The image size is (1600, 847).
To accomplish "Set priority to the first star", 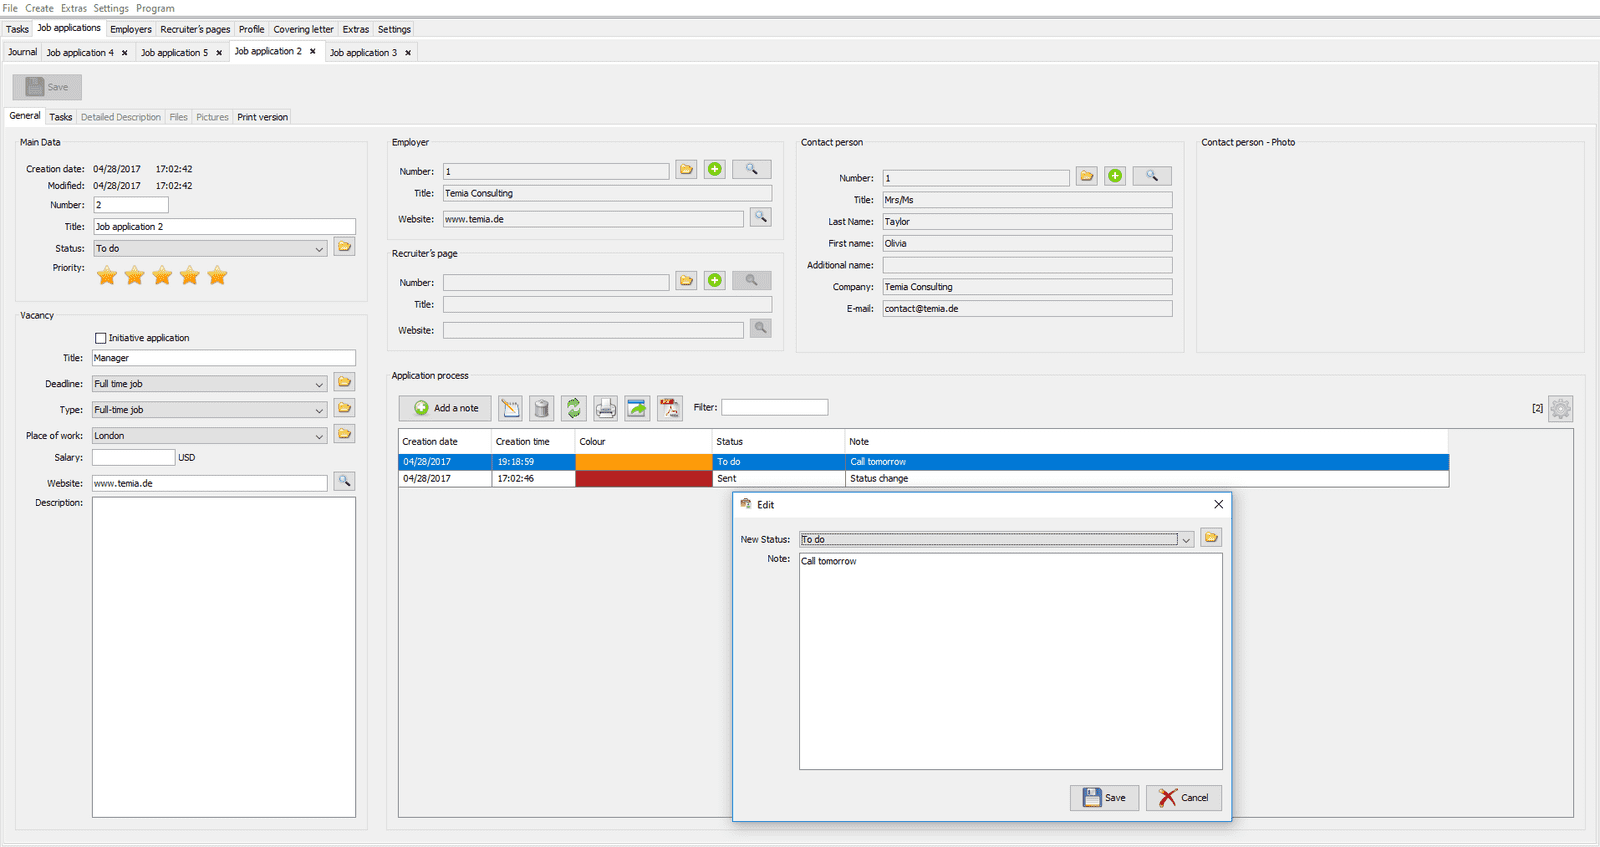I will click(x=107, y=275).
